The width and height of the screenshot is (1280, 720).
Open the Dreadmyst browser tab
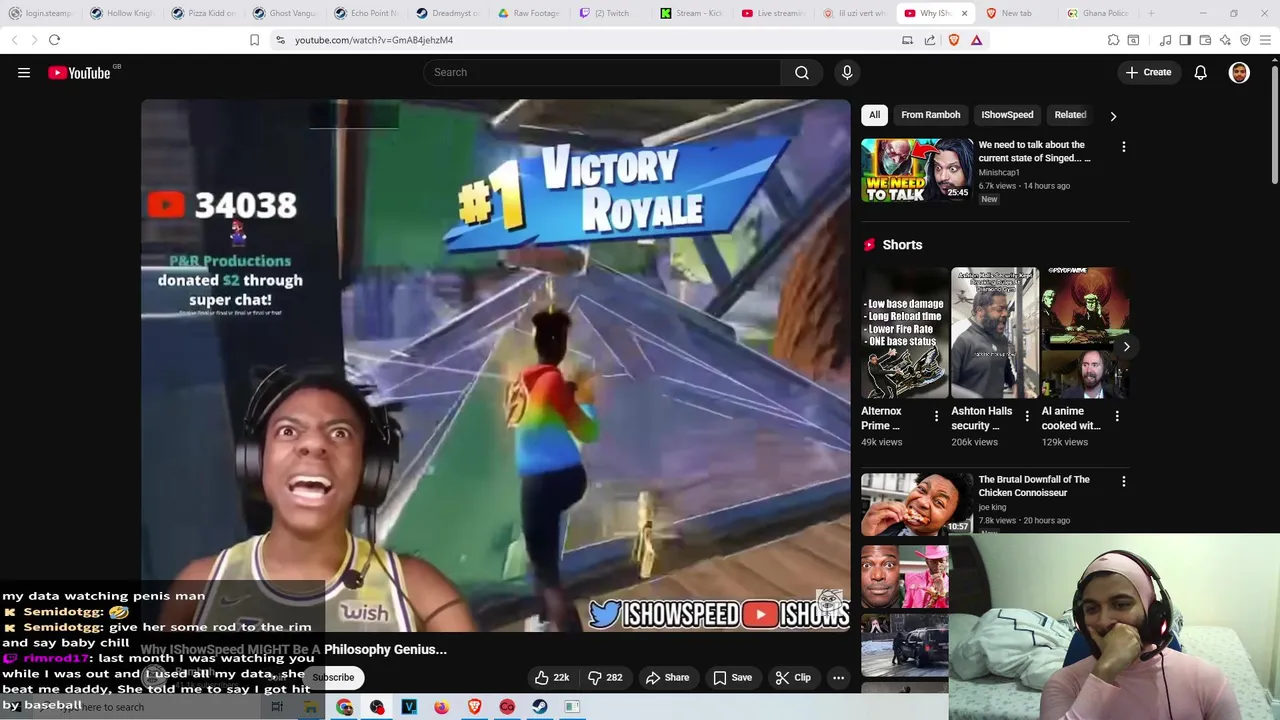449,13
